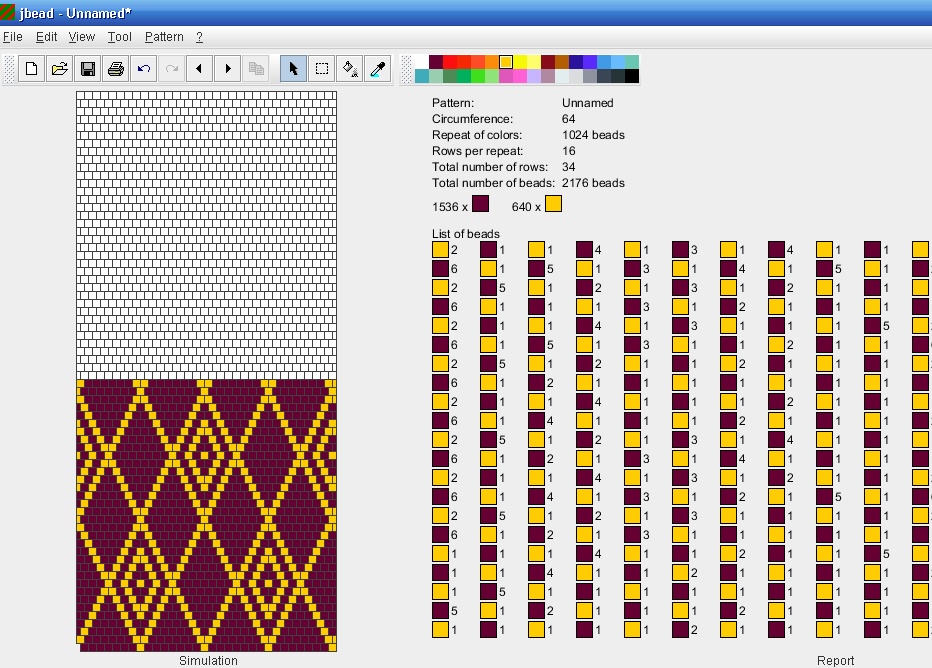Open the Pattern menu
The height and width of the screenshot is (668, 932).
point(164,37)
